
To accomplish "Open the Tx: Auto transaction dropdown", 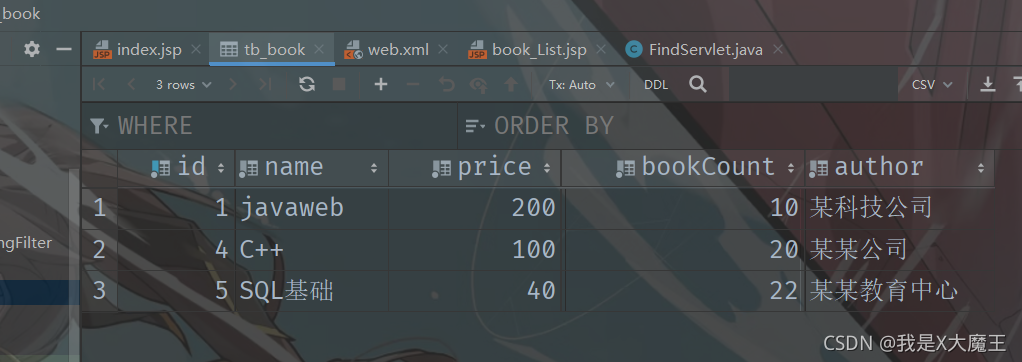I will pyautogui.click(x=581, y=85).
